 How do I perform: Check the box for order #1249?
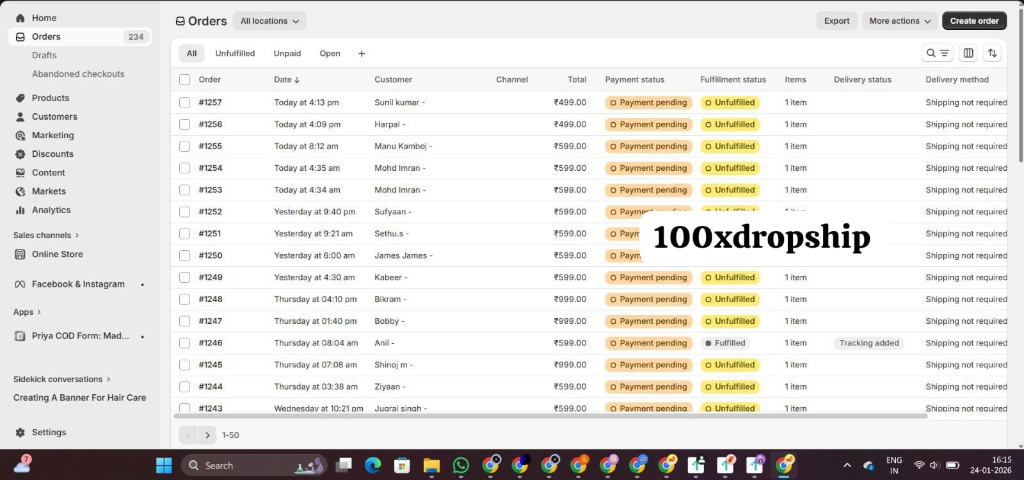coord(185,278)
